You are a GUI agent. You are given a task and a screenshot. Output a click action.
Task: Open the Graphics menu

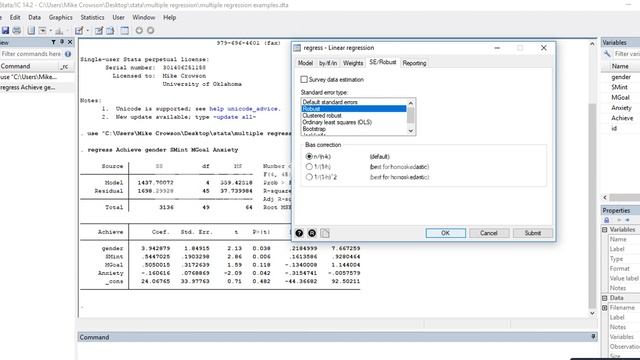60,18
